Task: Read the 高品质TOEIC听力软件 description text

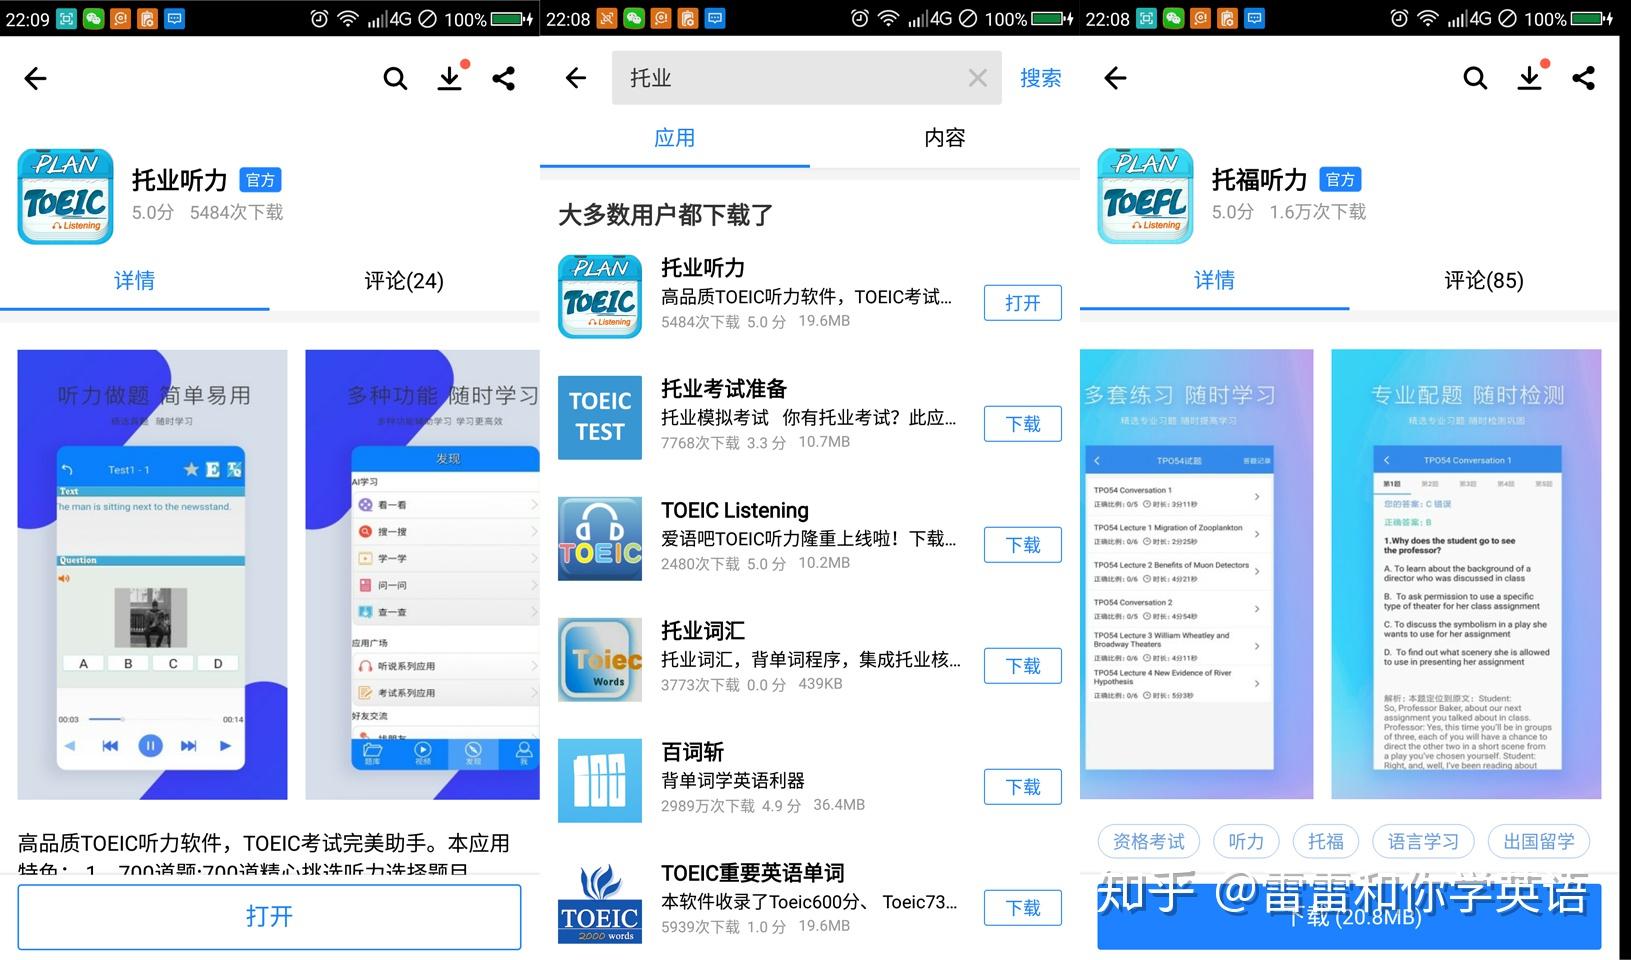Action: click(264, 855)
